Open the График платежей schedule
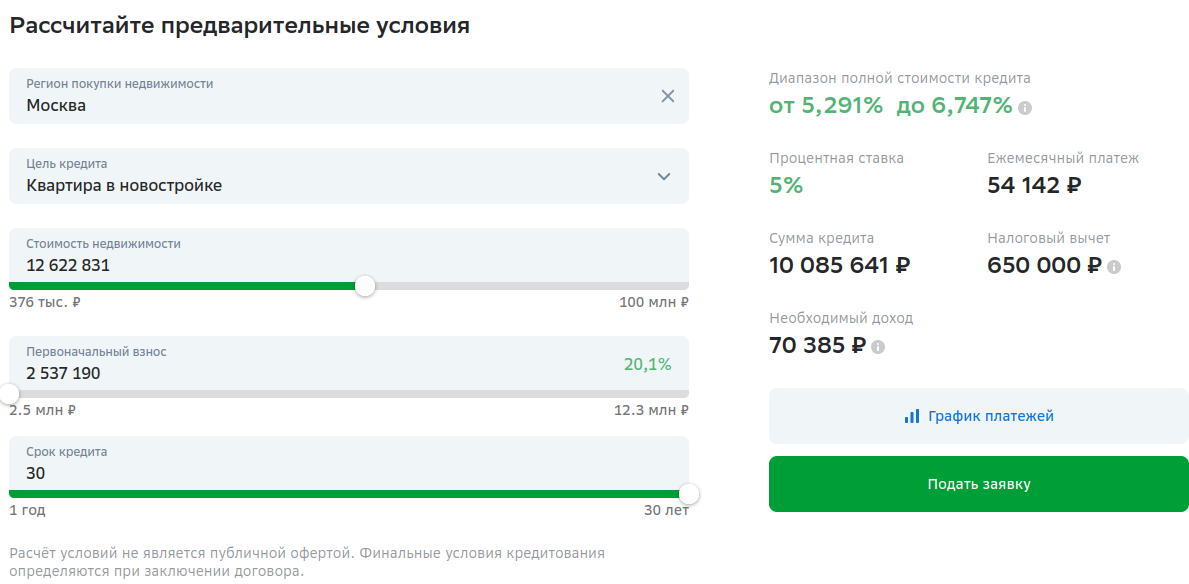This screenshot has width=1189, height=584. 979,416
